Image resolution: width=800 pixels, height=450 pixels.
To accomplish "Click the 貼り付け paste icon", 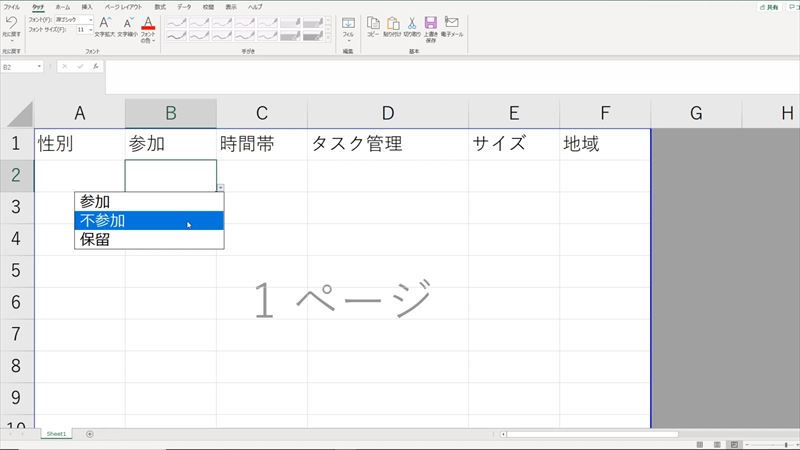I will pos(392,22).
